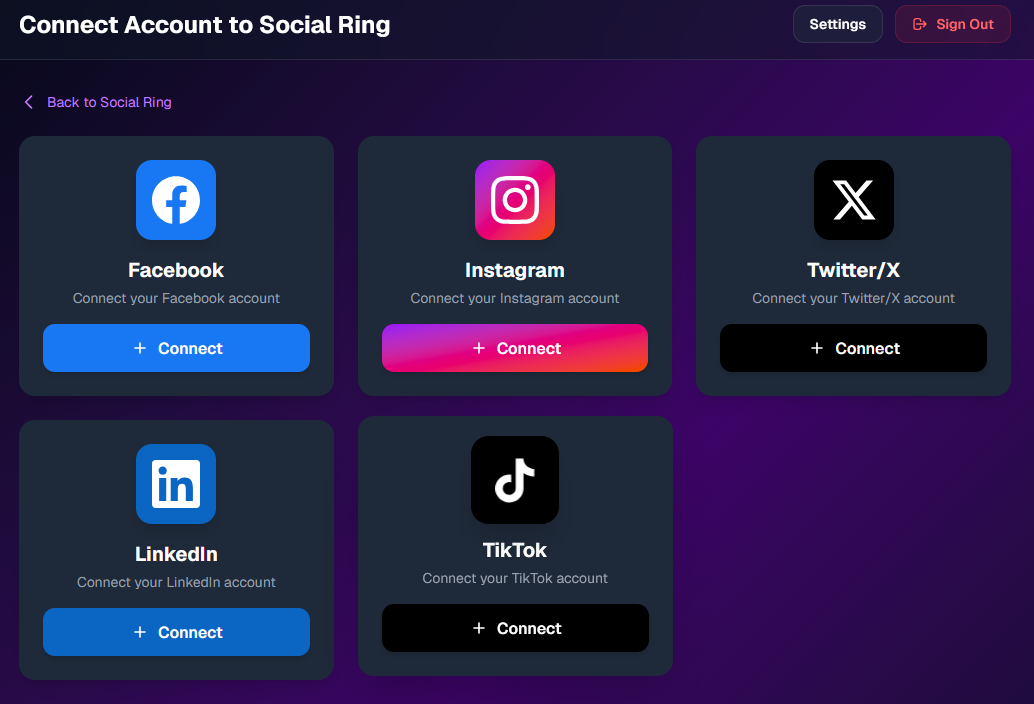Connect your TikTok account
The height and width of the screenshot is (704, 1034).
514,628
